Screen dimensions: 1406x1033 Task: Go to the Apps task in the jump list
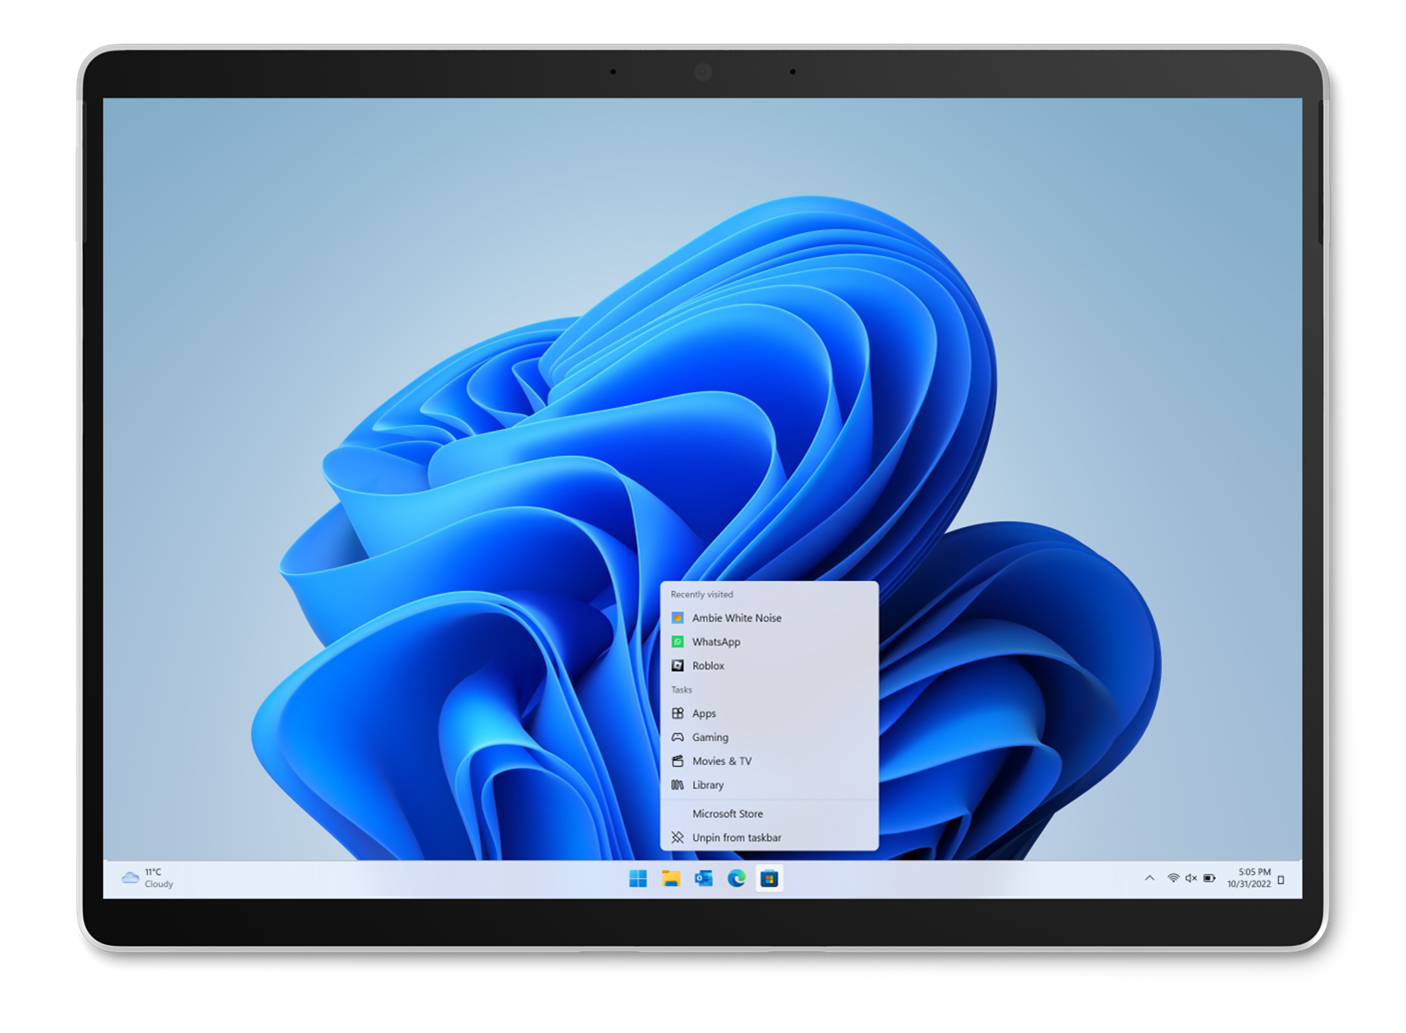(x=704, y=714)
